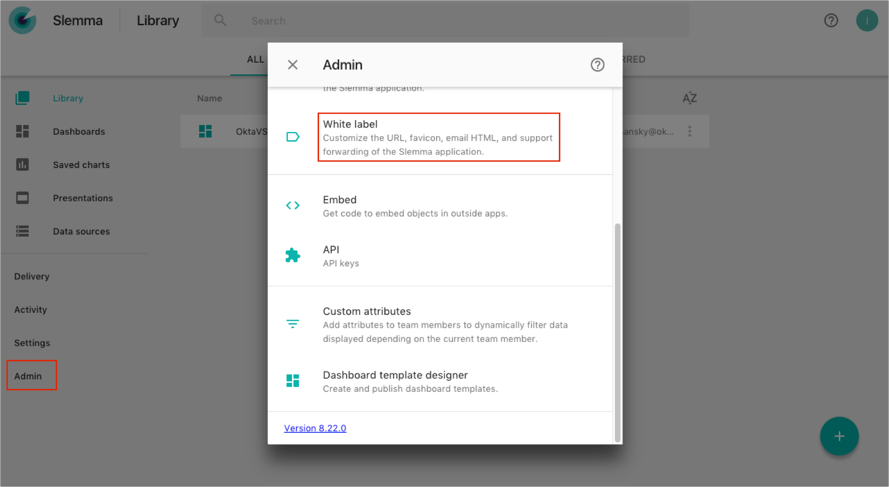Open the three-dot menu for OktaVS row
This screenshot has height=487, width=889.
[689, 132]
